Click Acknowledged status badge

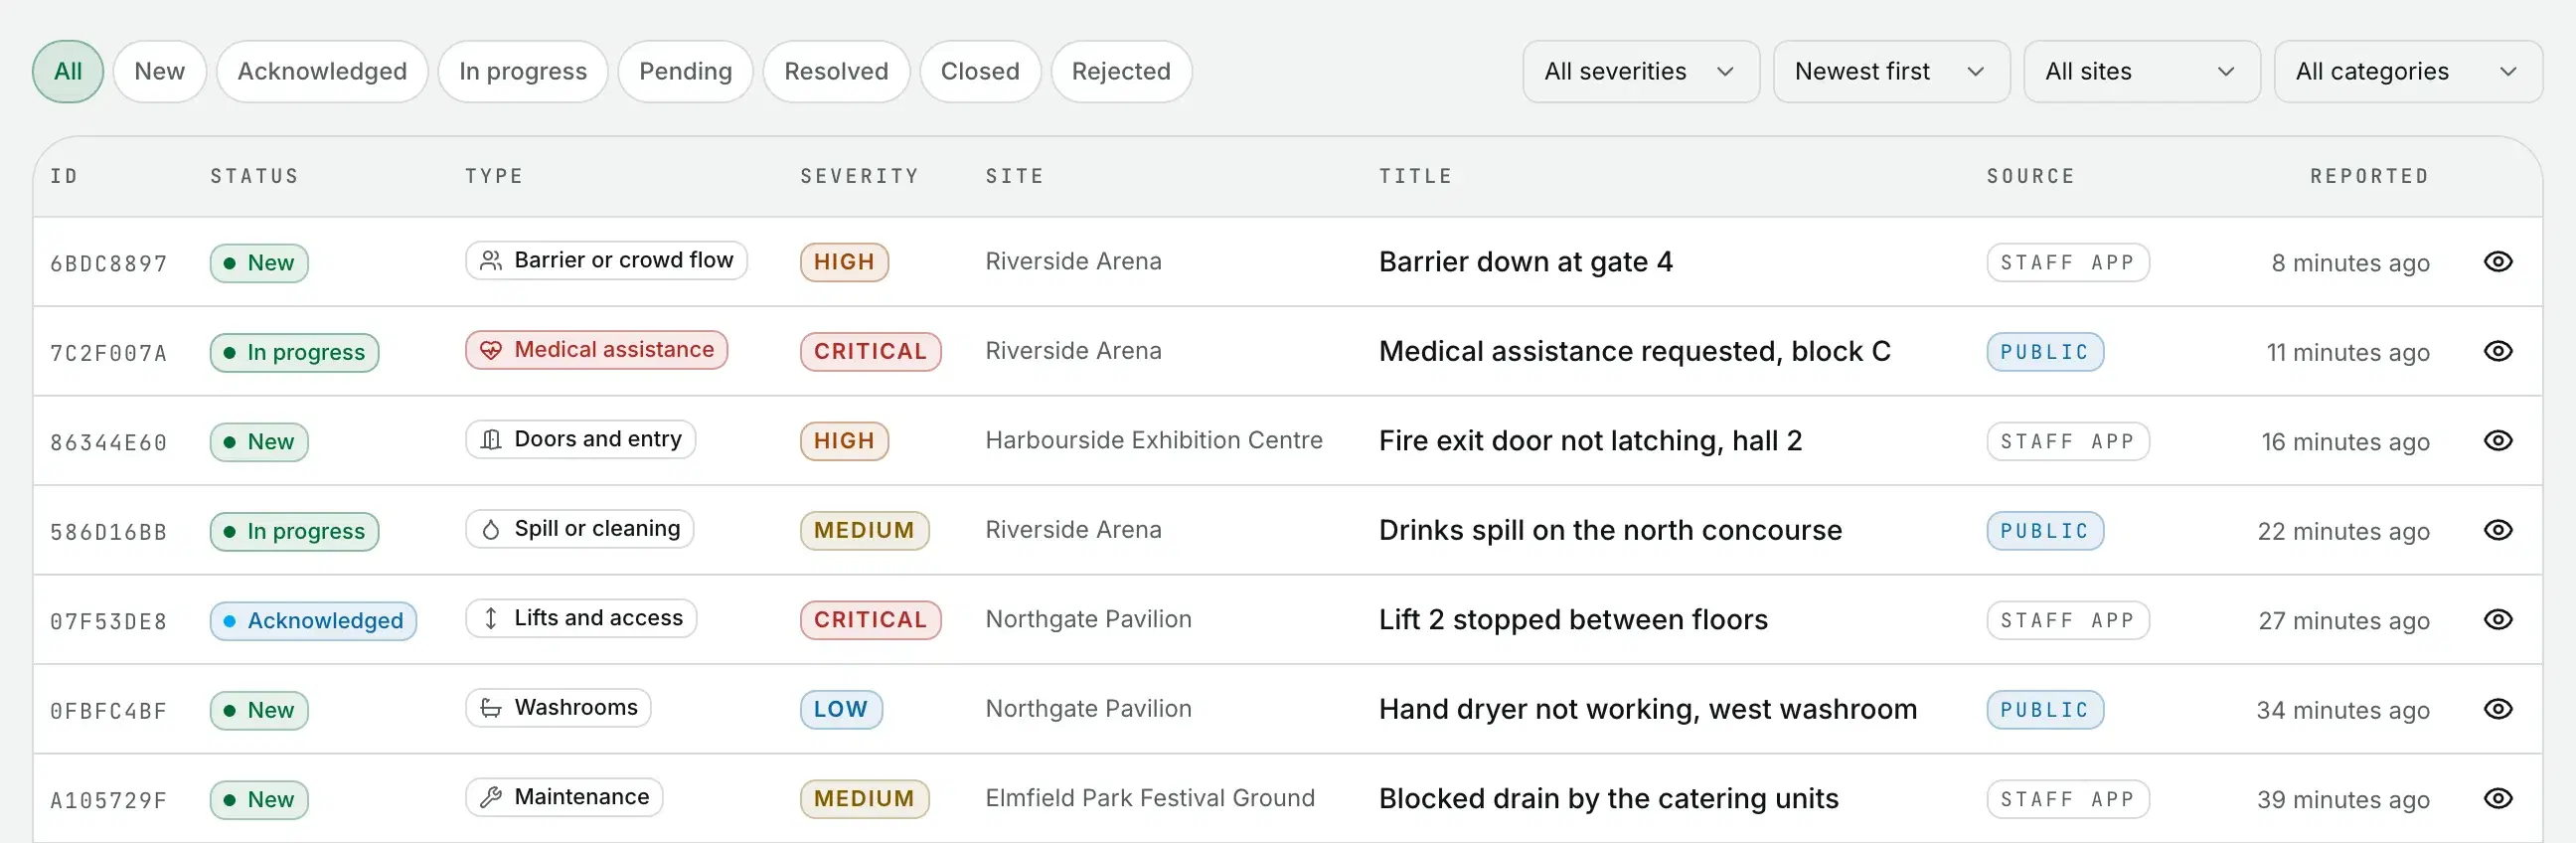pyautogui.click(x=313, y=621)
